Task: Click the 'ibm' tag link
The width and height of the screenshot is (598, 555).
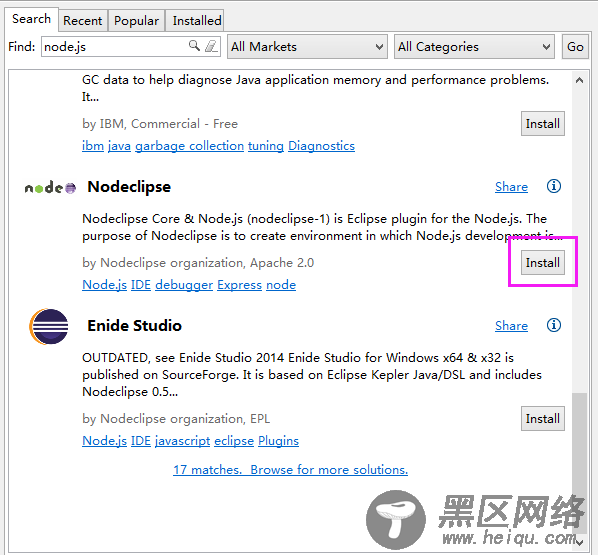Action: click(93, 146)
